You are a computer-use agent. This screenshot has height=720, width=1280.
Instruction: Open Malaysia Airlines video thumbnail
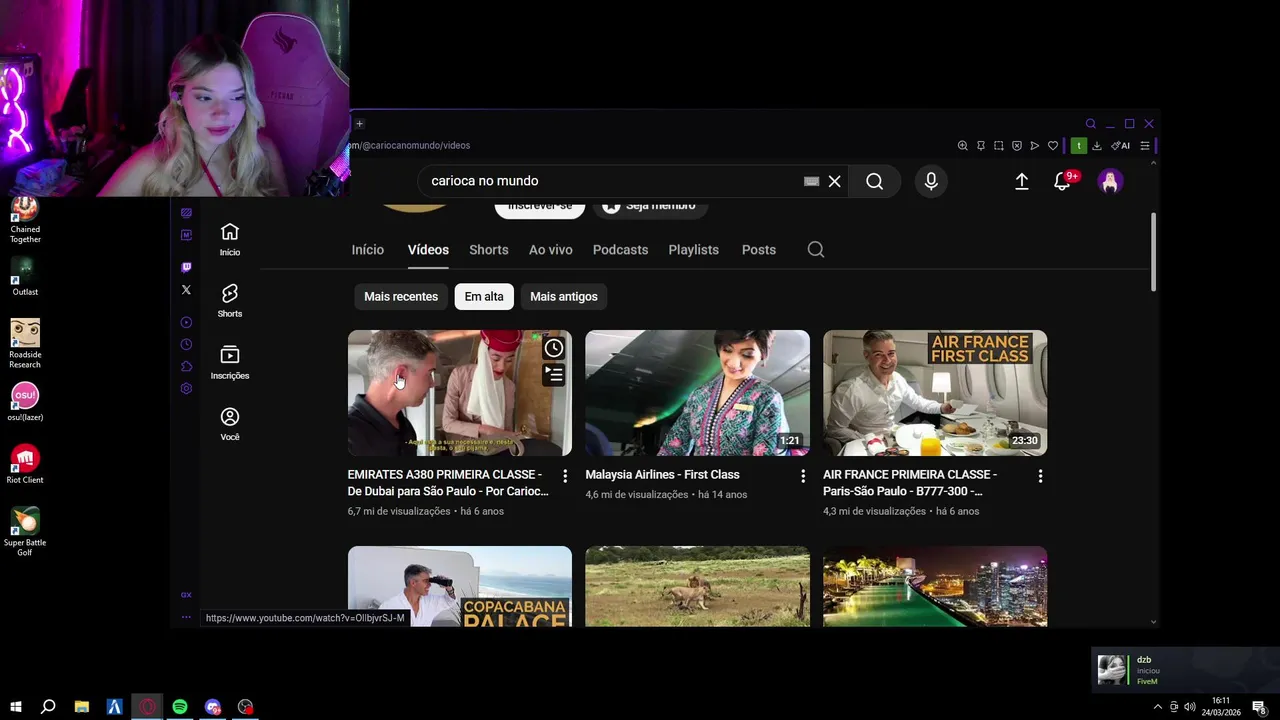pyautogui.click(x=697, y=393)
